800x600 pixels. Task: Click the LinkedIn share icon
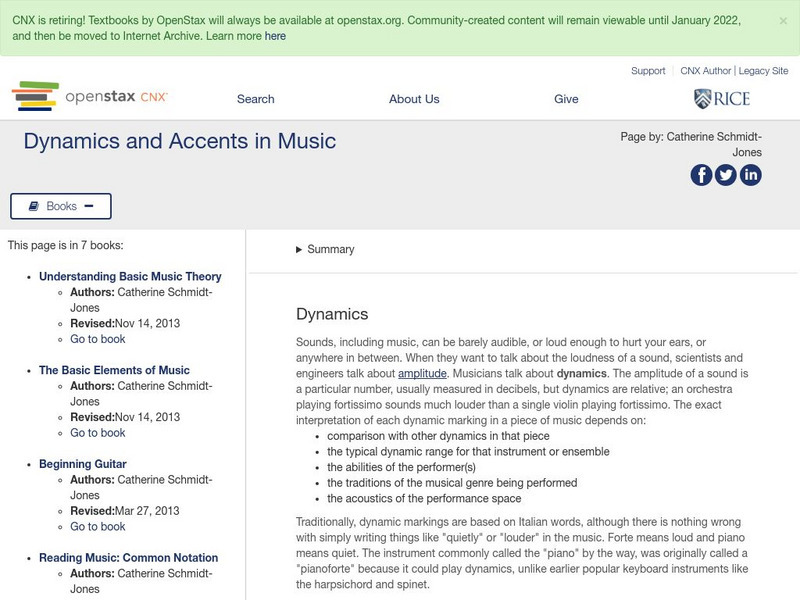click(x=751, y=176)
